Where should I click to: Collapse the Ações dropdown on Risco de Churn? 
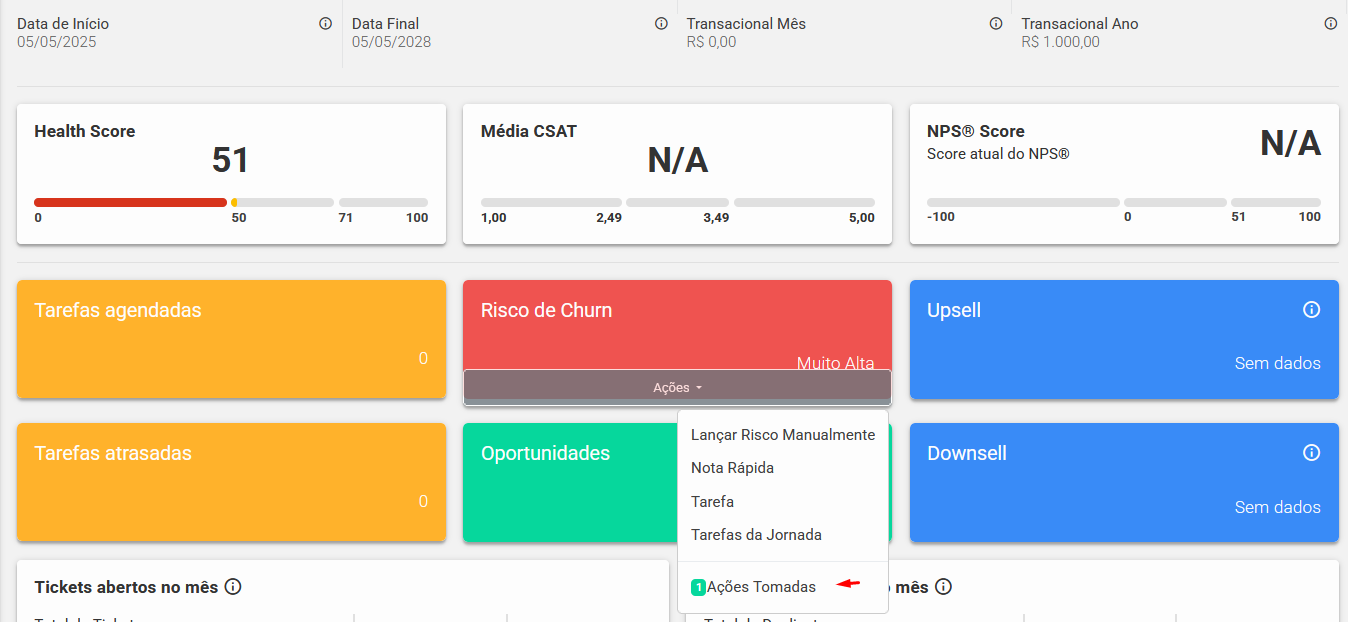677,387
